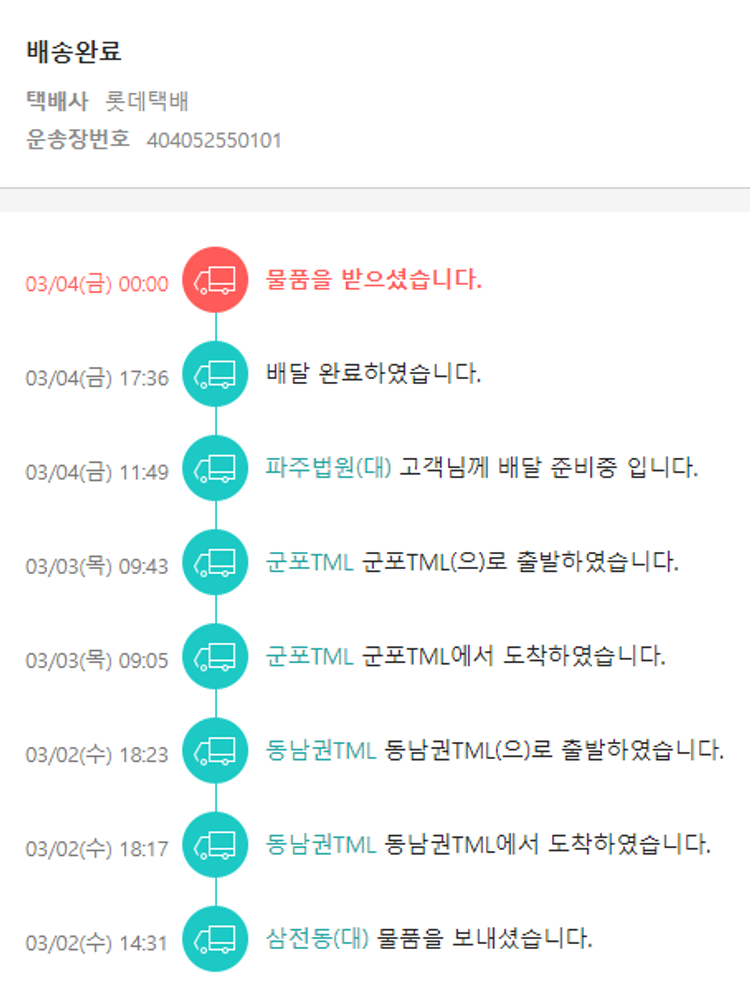The height and width of the screenshot is (998, 750).
Task: Open the 파주법원(대) branch link
Action: [329, 467]
